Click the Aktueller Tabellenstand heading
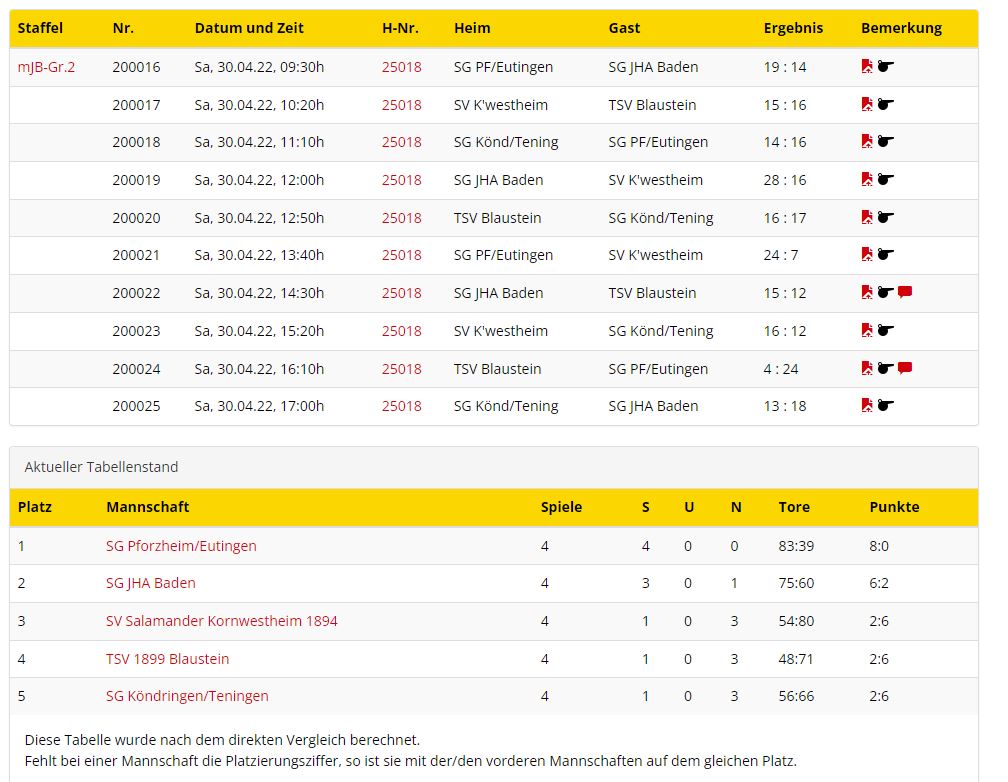The height and width of the screenshot is (782, 1008). coord(102,468)
